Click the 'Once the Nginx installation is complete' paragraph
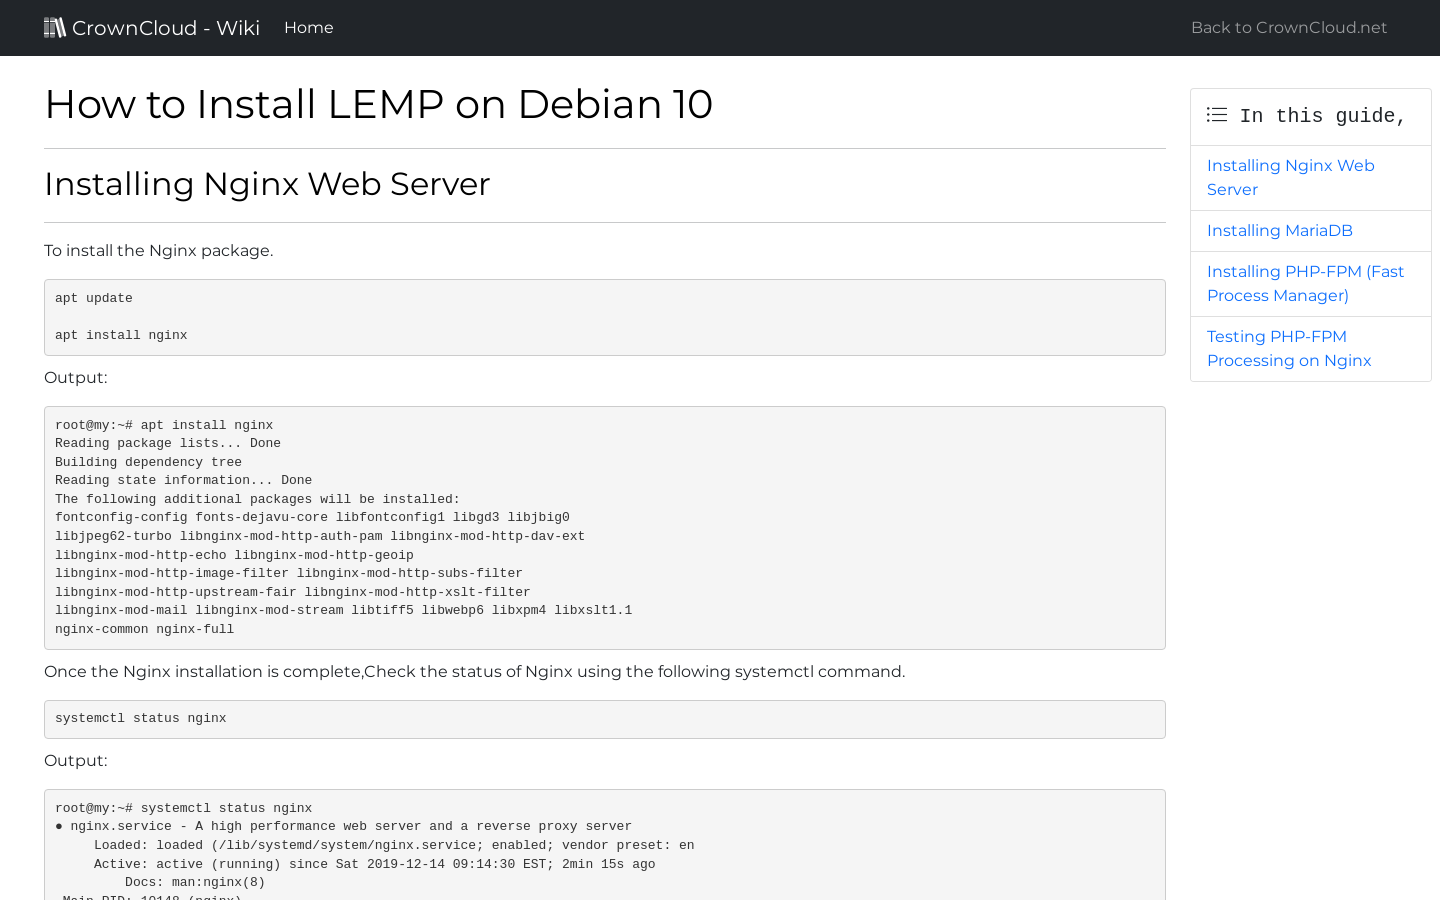This screenshot has width=1440, height=900. tap(474, 671)
